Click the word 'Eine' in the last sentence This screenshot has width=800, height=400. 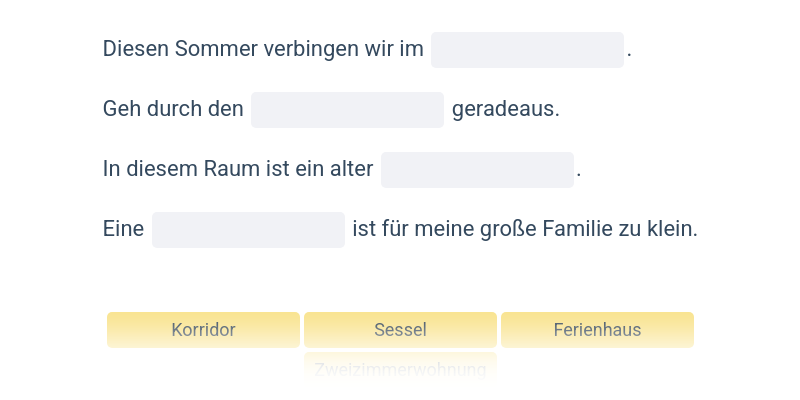123,229
